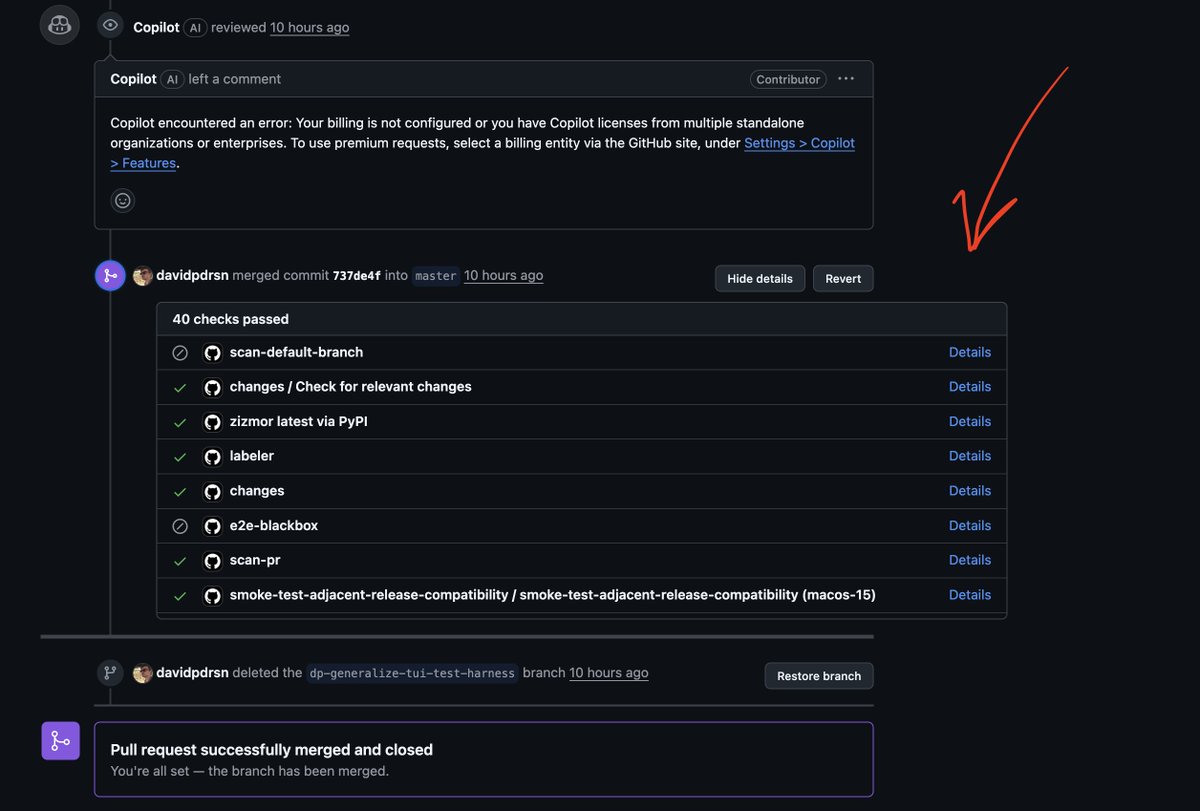Select scan-default-branch check name
Viewport: 1200px width, 811px height.
pyautogui.click(x=296, y=352)
